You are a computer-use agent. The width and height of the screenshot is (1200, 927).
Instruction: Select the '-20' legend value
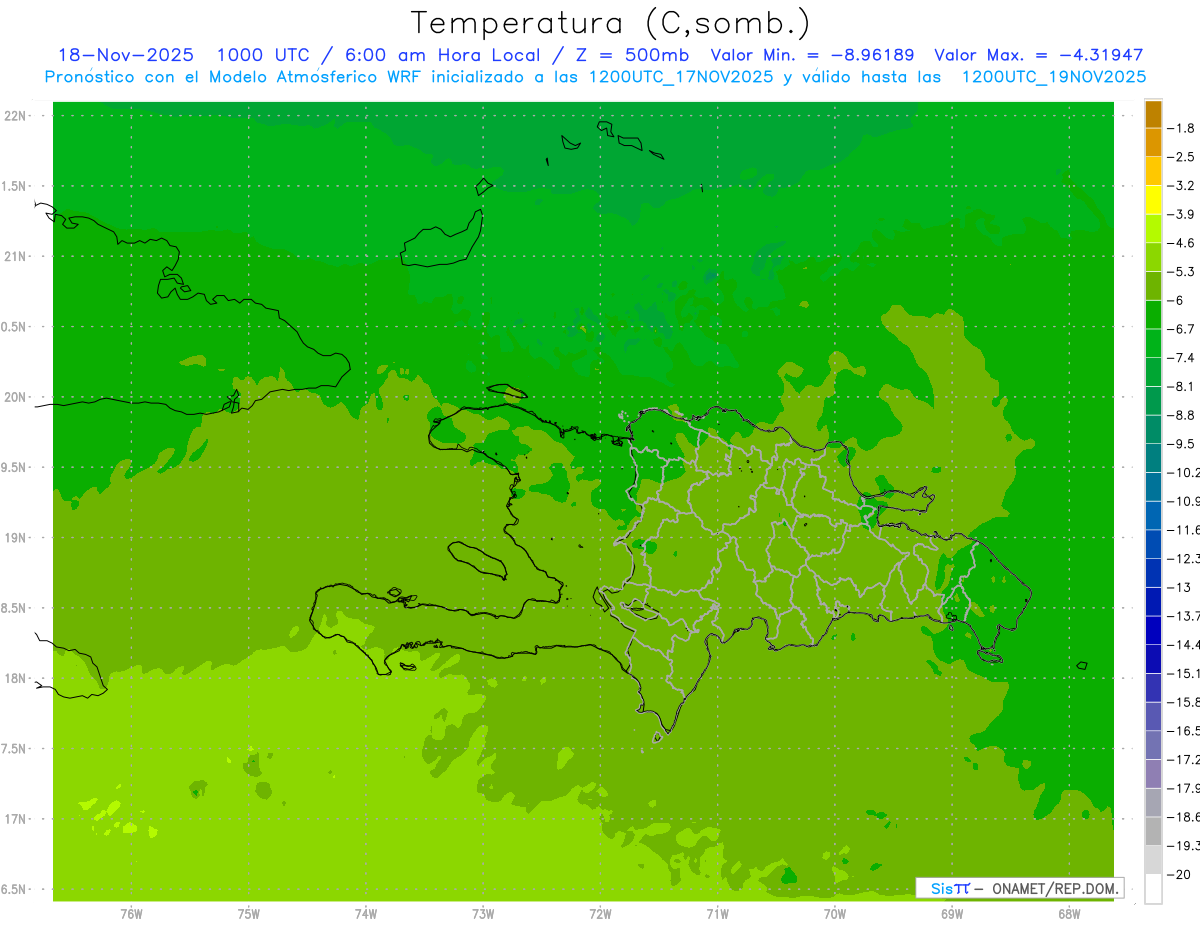(1179, 874)
